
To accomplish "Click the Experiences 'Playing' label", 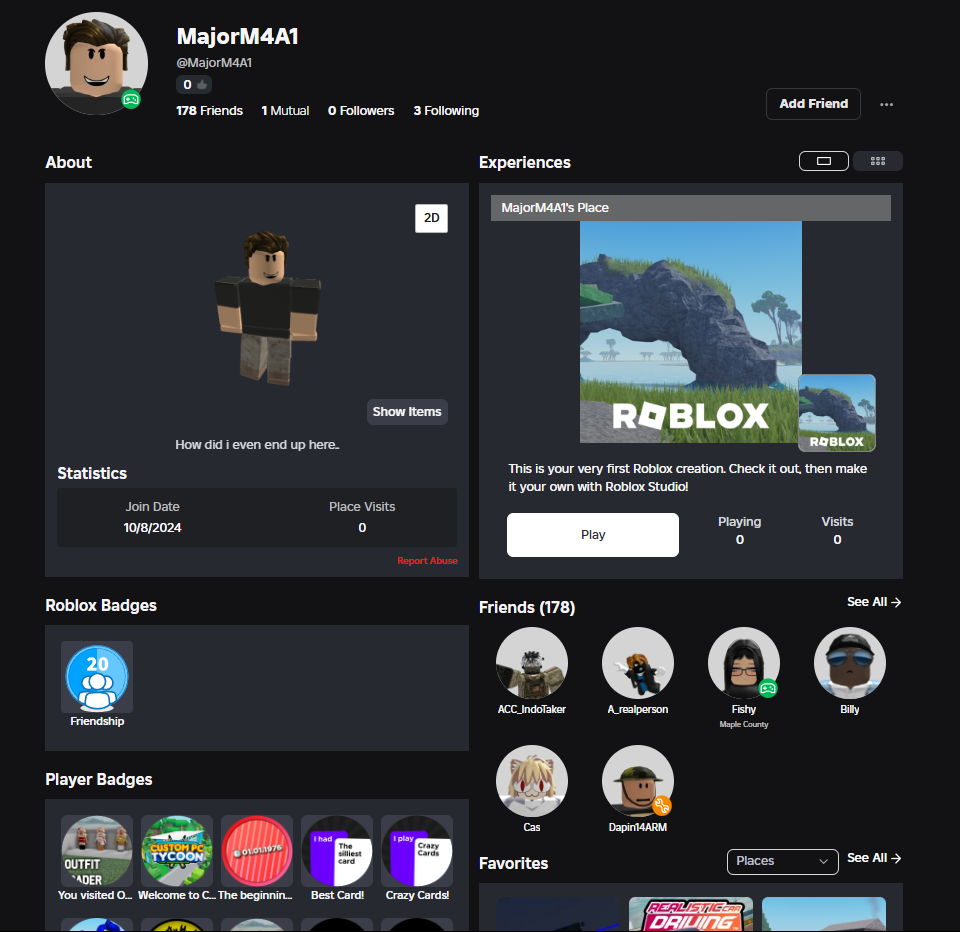I will click(x=740, y=522).
